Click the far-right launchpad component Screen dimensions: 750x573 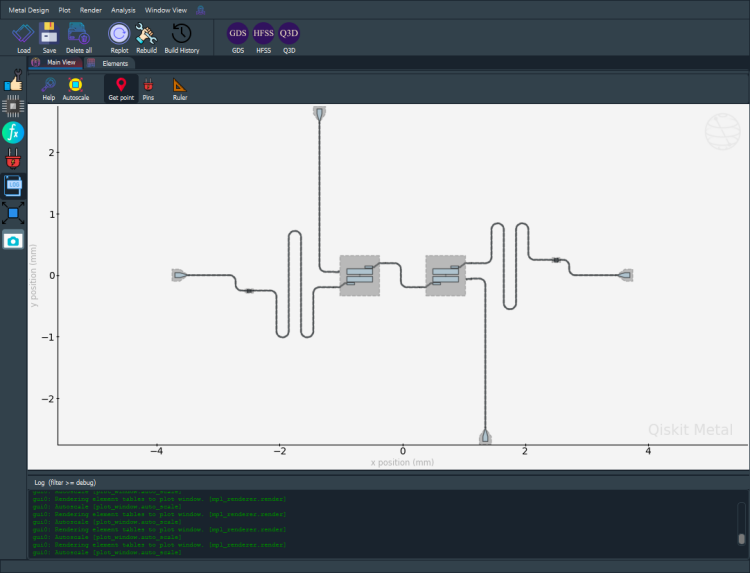pyautogui.click(x=626, y=275)
